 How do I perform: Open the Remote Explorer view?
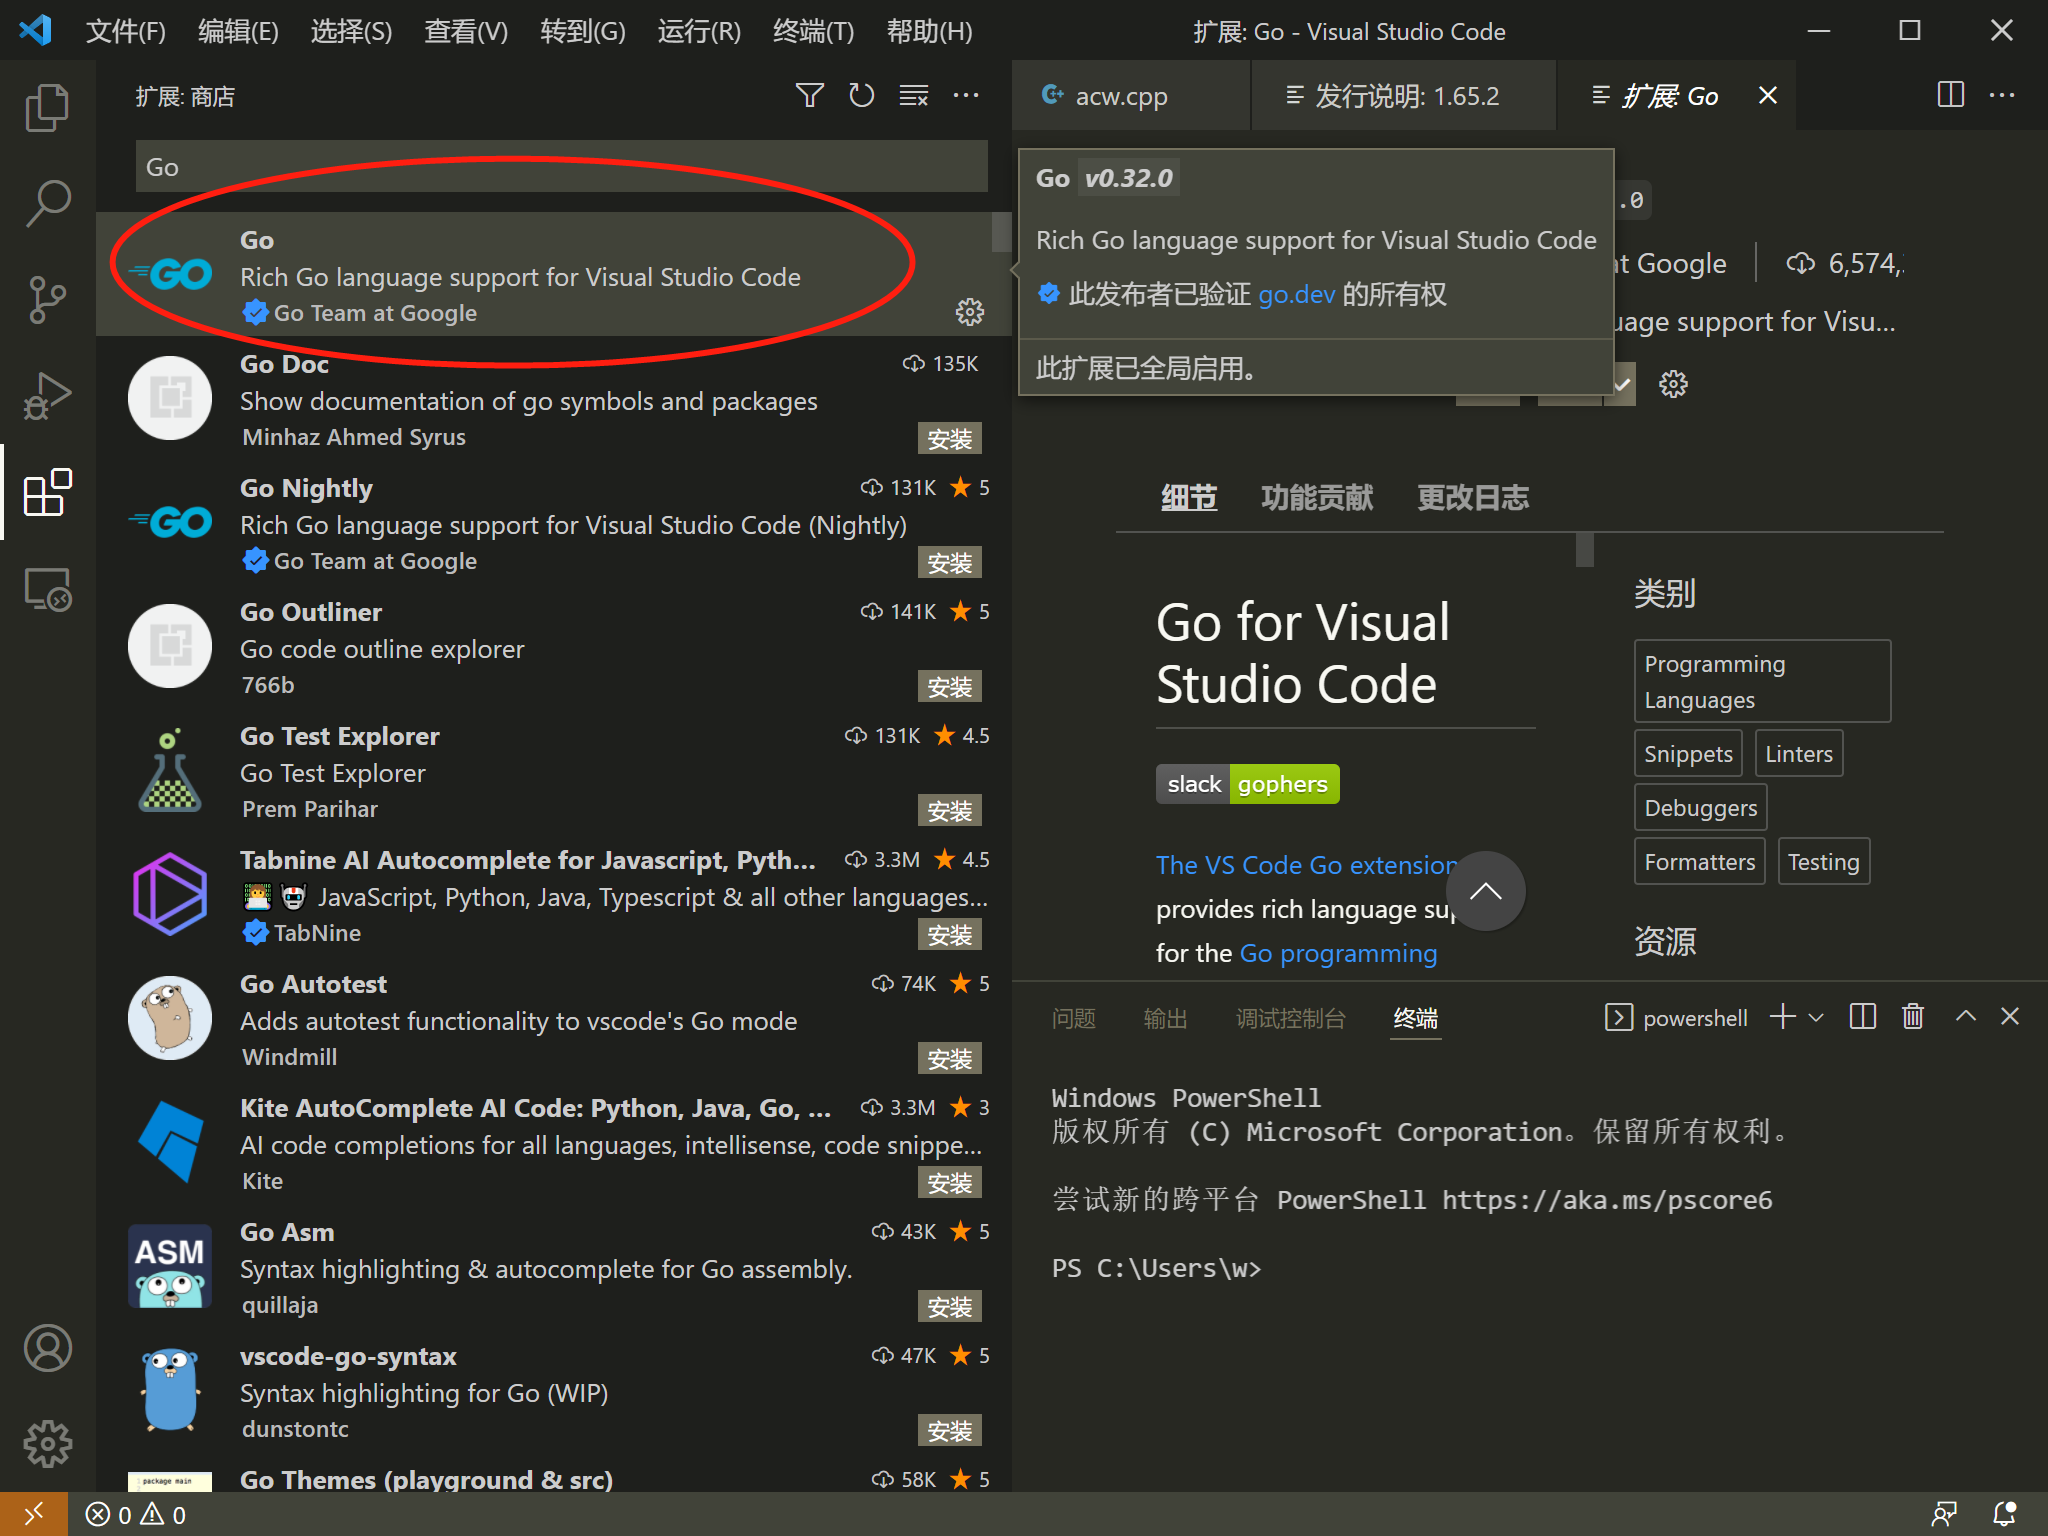pyautogui.click(x=47, y=588)
